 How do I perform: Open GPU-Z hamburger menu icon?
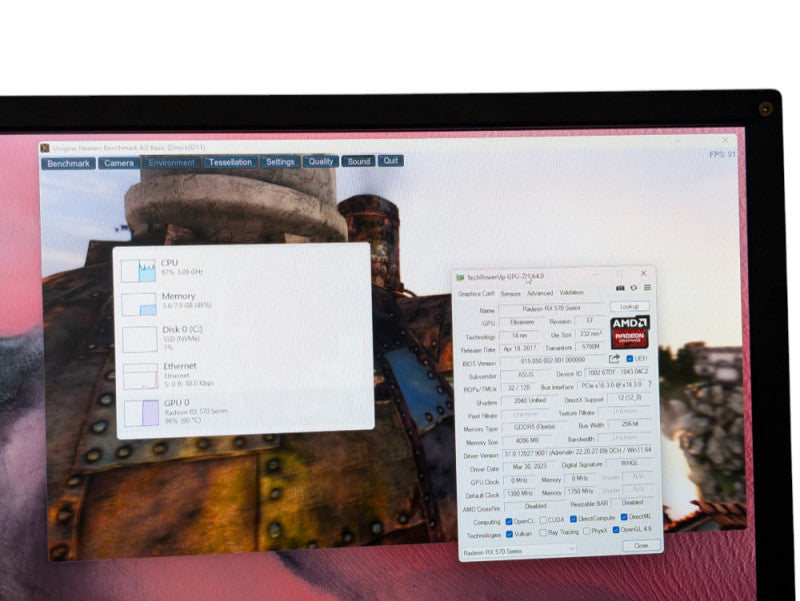(647, 288)
